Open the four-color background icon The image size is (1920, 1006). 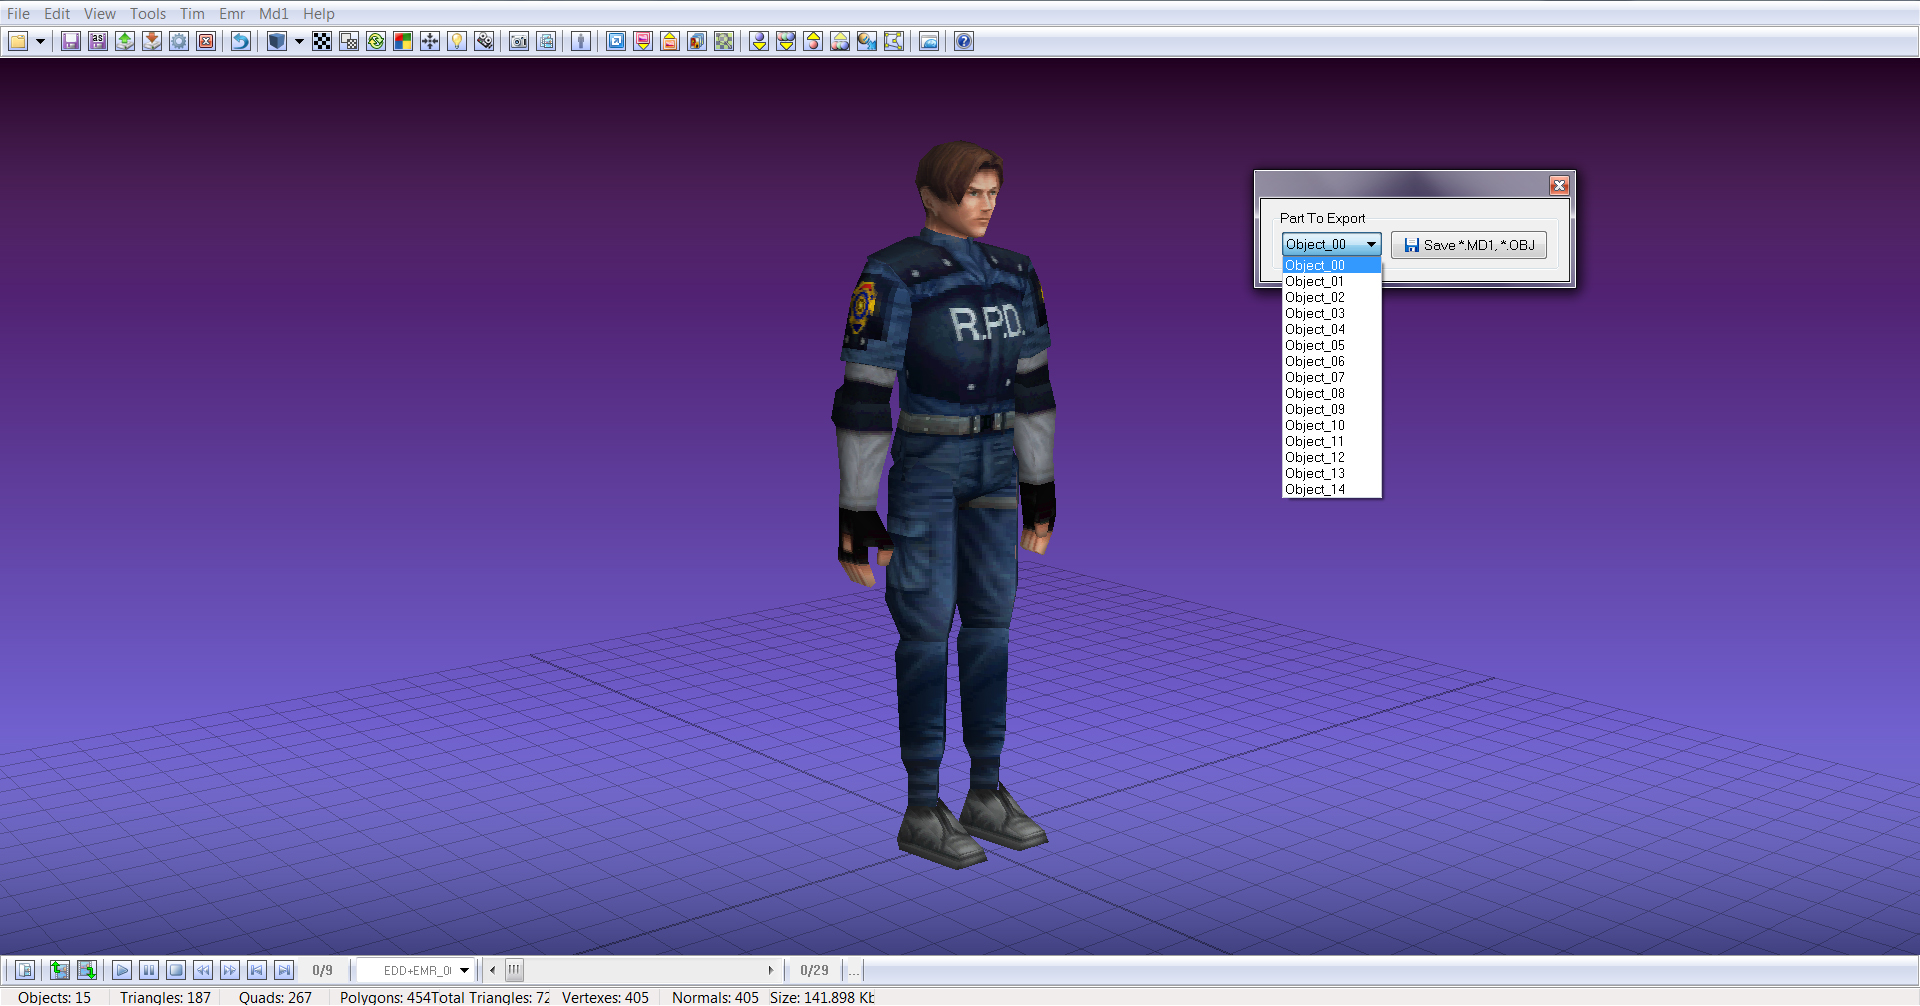click(403, 41)
